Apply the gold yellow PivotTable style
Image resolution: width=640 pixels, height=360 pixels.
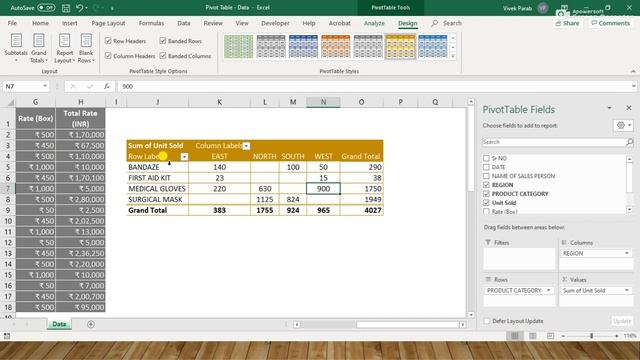pos(400,47)
